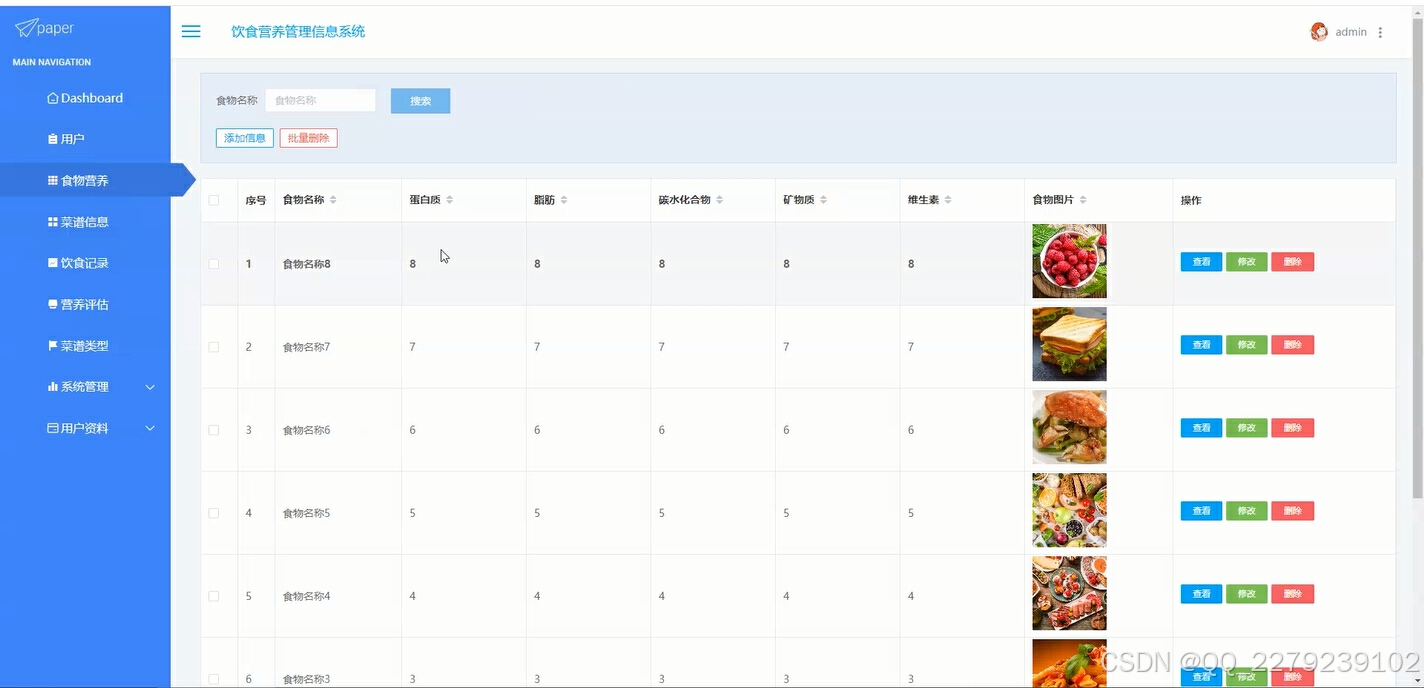Select the Dashboard home icon
The height and width of the screenshot is (688, 1424).
pyautogui.click(x=51, y=97)
